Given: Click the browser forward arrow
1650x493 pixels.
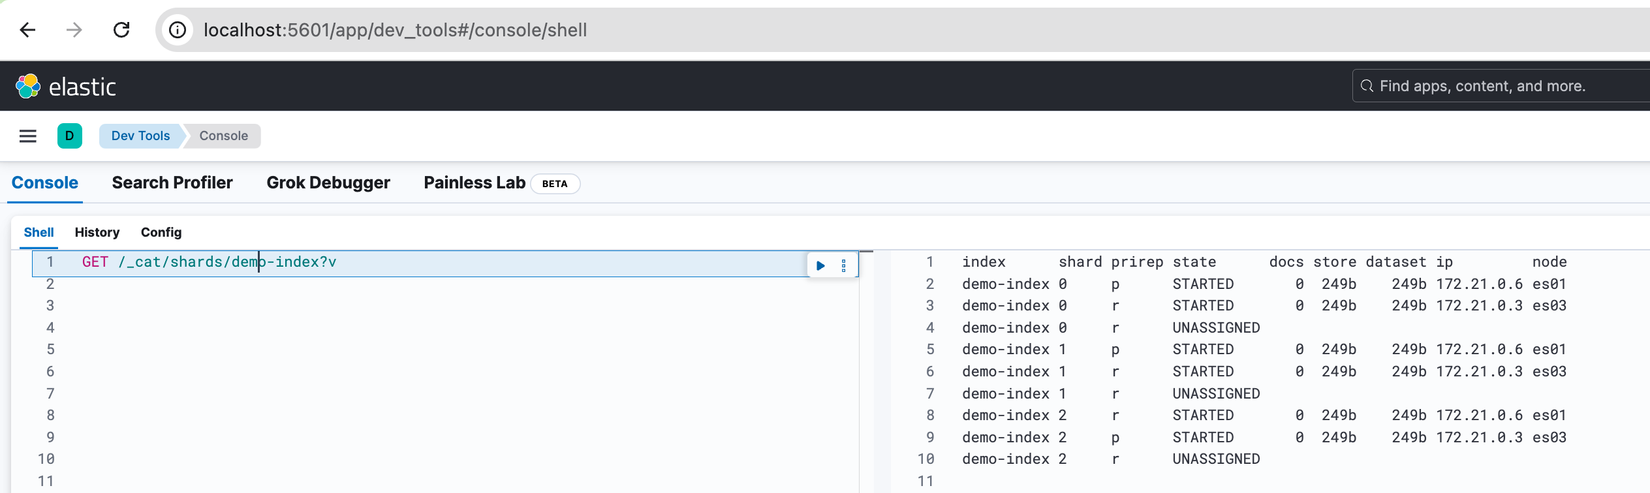Looking at the screenshot, I should [74, 30].
